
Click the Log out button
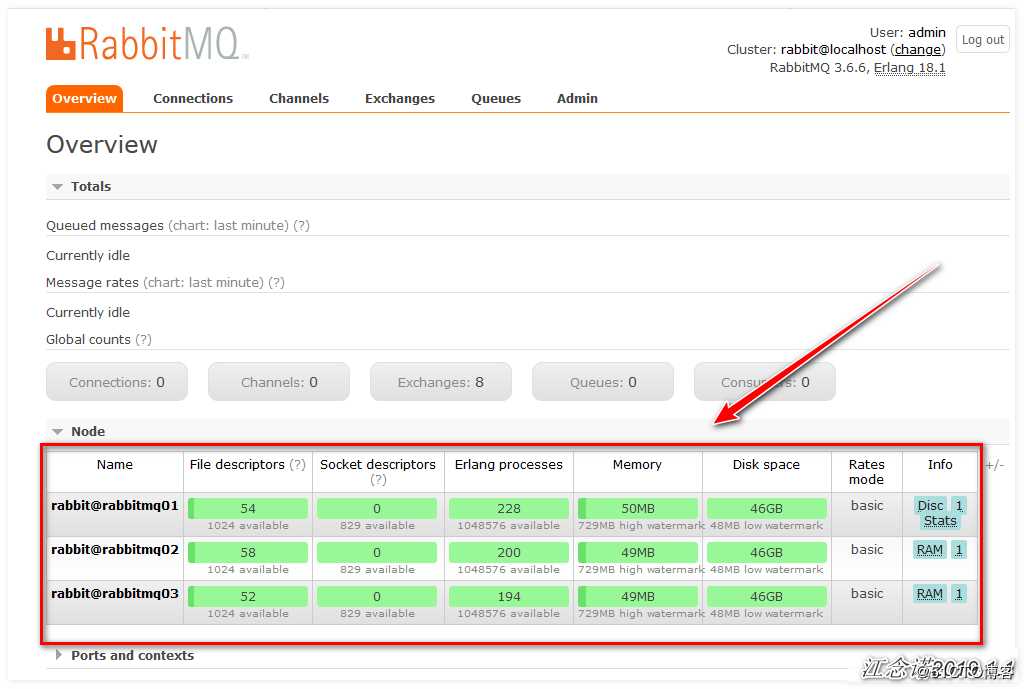point(982,40)
